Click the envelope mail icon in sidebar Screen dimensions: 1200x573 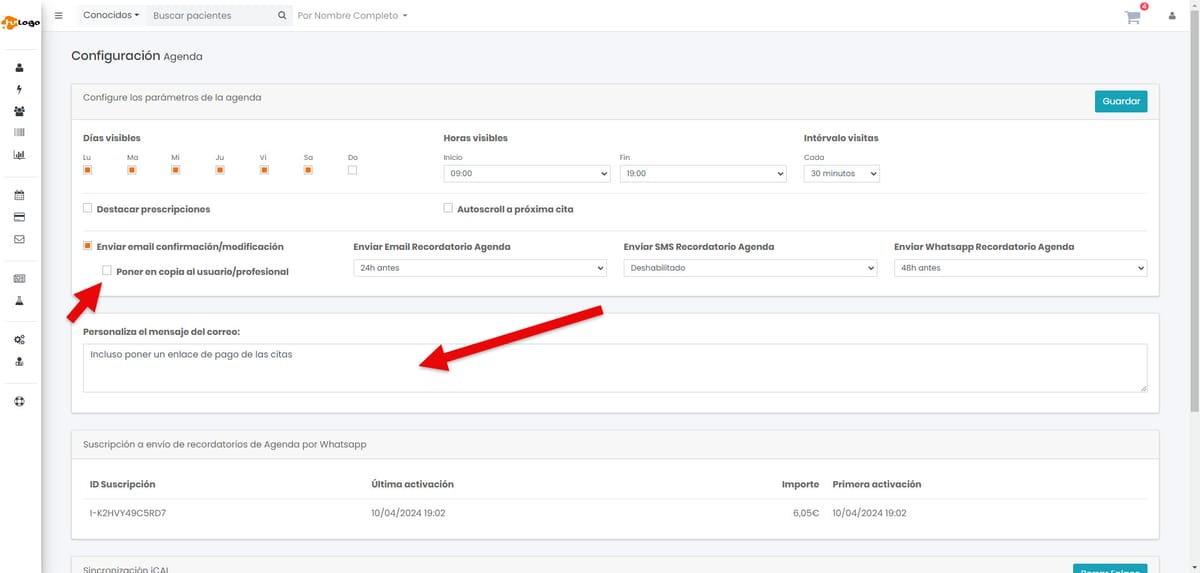point(19,239)
